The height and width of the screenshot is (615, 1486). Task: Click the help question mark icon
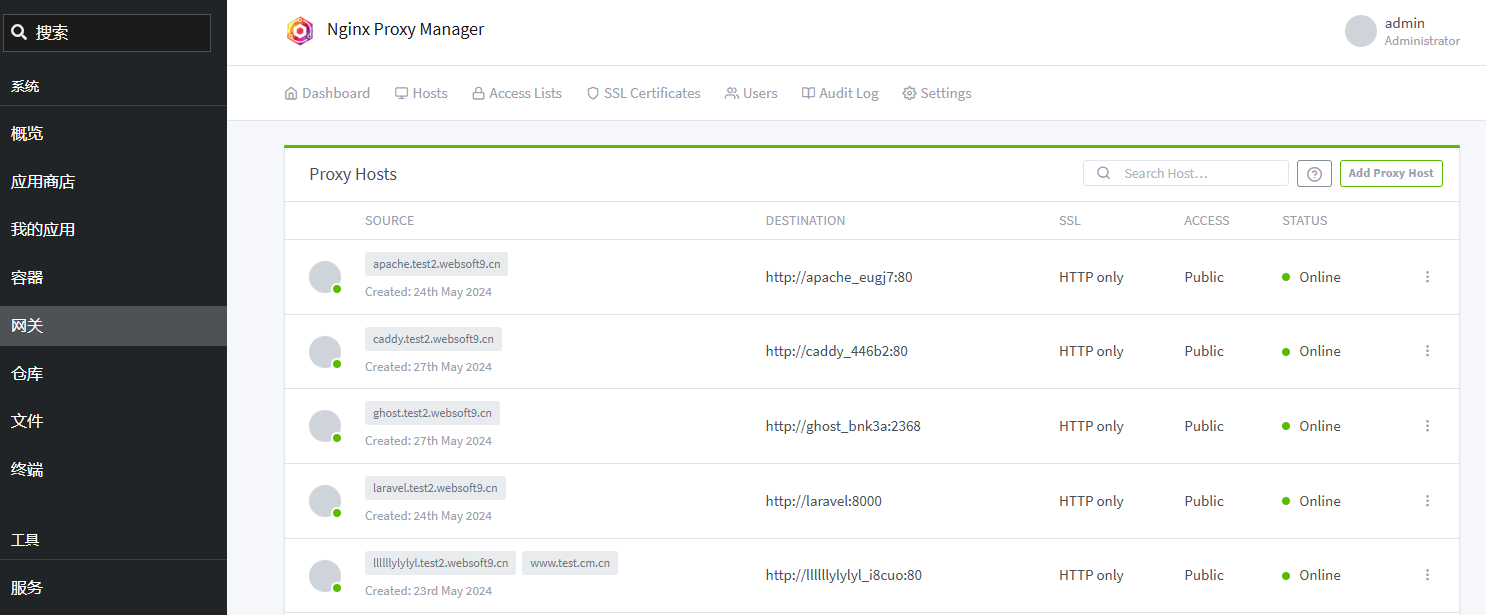coord(1314,174)
